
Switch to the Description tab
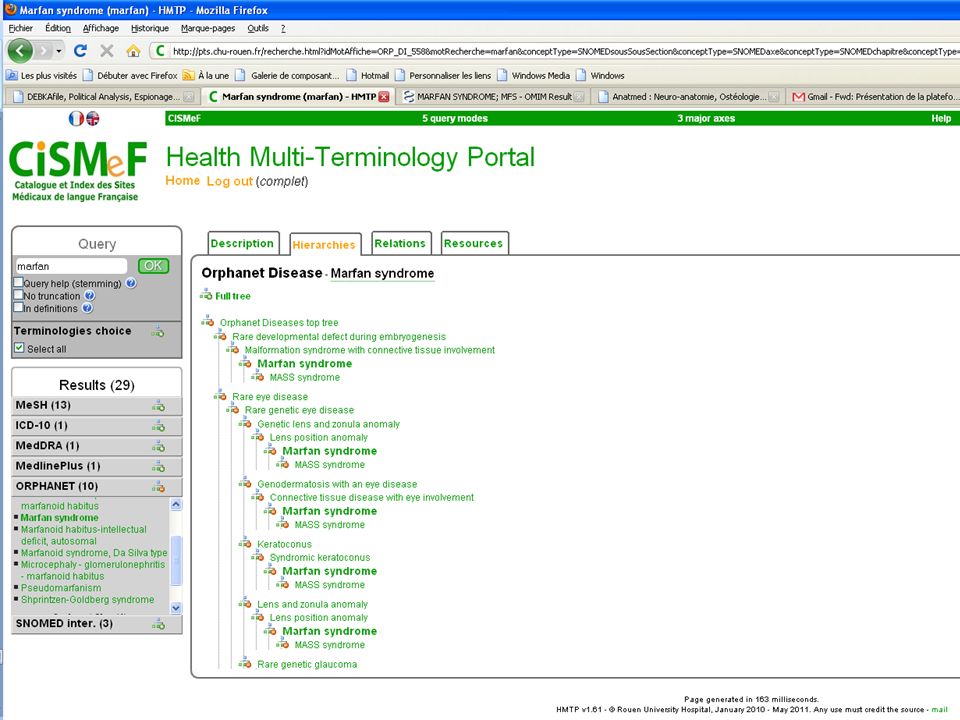pyautogui.click(x=243, y=243)
